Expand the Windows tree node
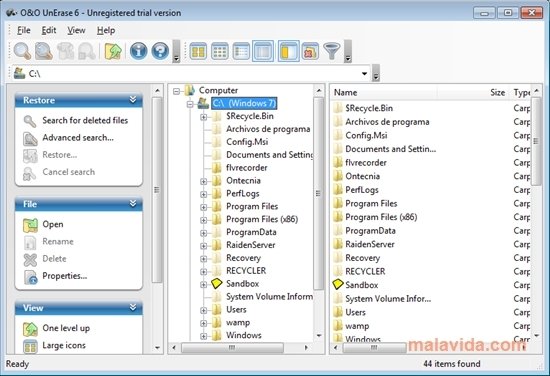This screenshot has width=550, height=376. pos(203,336)
